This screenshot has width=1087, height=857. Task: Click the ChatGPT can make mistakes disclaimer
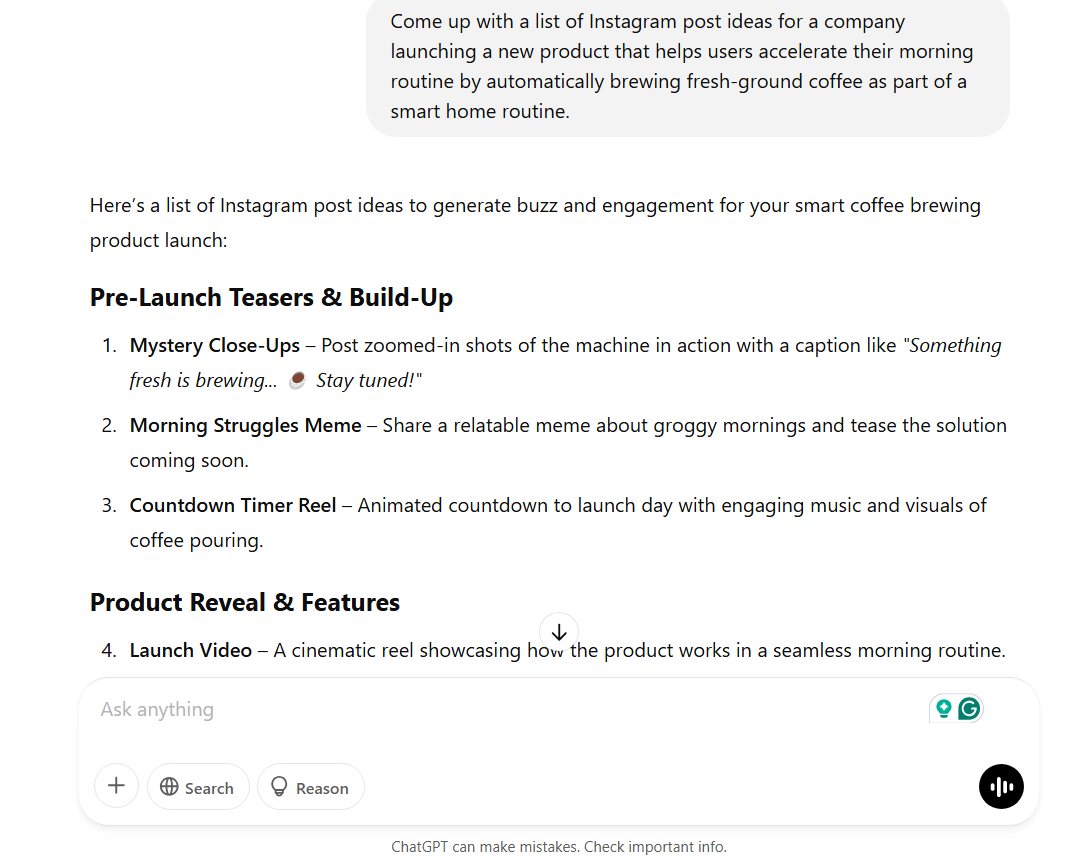coord(559,847)
